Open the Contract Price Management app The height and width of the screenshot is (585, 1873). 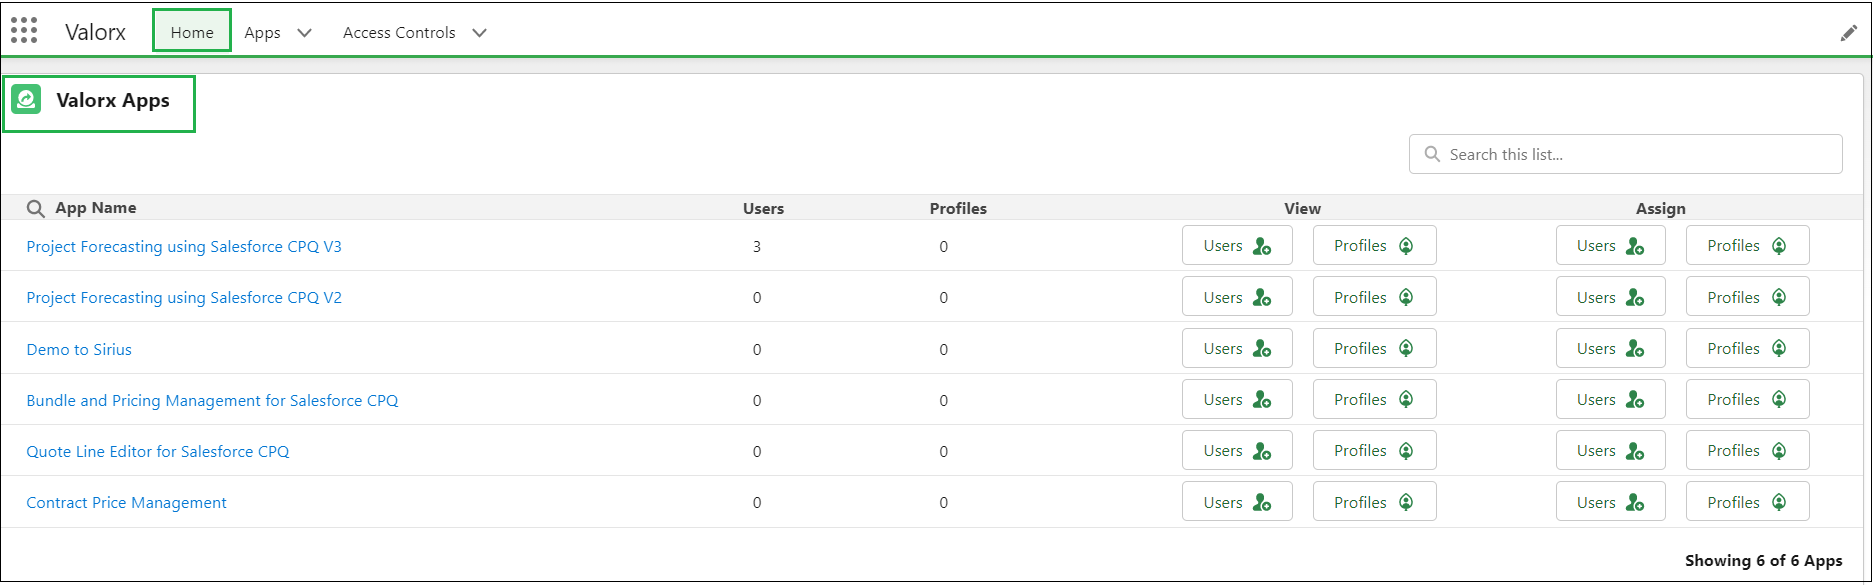(x=126, y=502)
